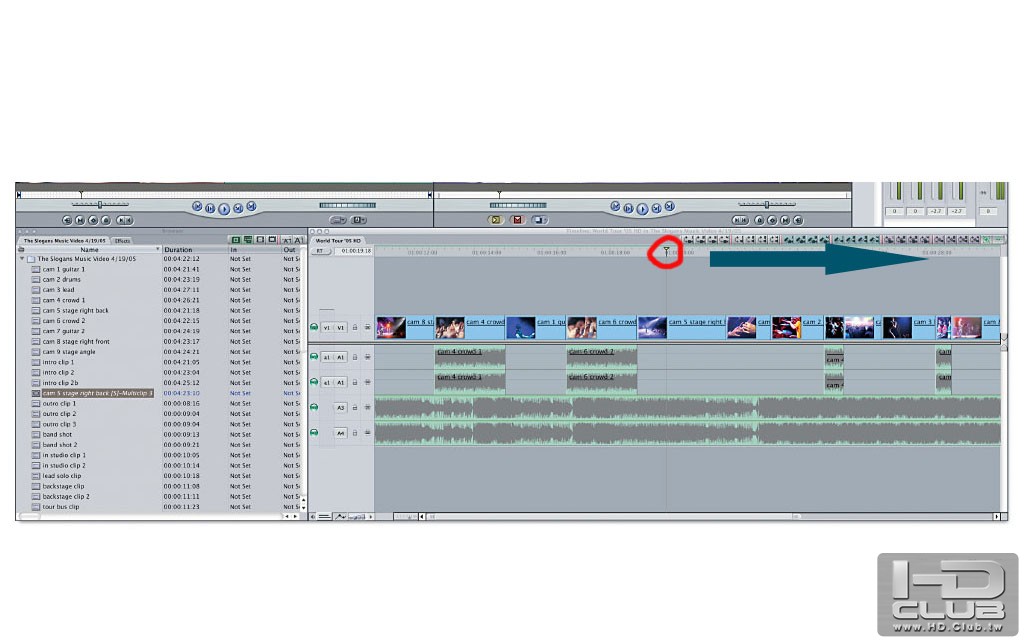
Task: Toggle Auto Select on the V1 track
Action: (x=368, y=327)
